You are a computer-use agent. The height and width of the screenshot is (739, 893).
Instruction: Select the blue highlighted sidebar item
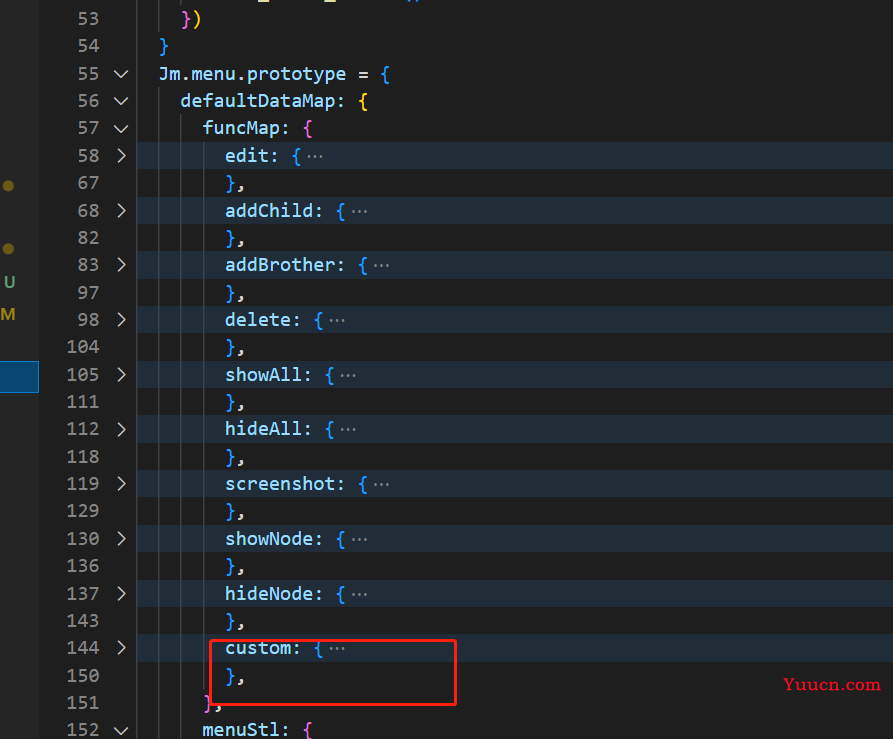pyautogui.click(x=19, y=377)
